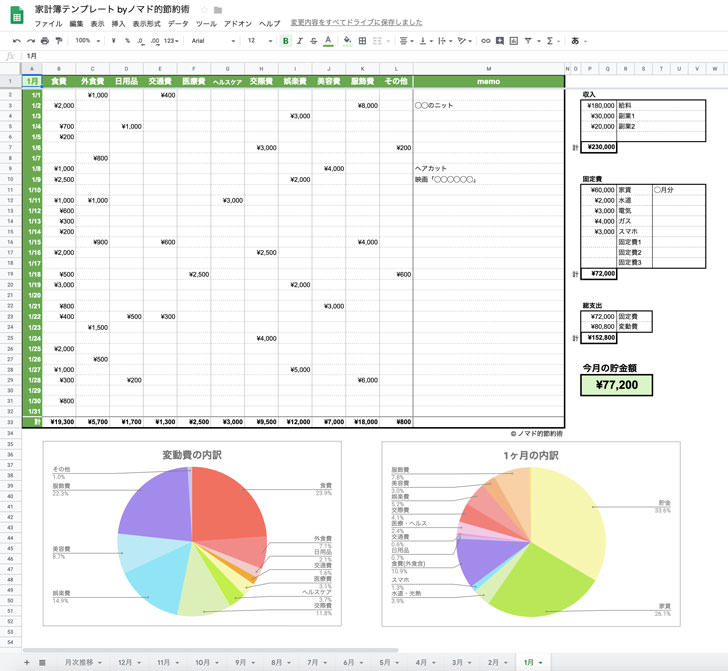
Task: Click the undo icon in toolbar
Action: click(17, 41)
